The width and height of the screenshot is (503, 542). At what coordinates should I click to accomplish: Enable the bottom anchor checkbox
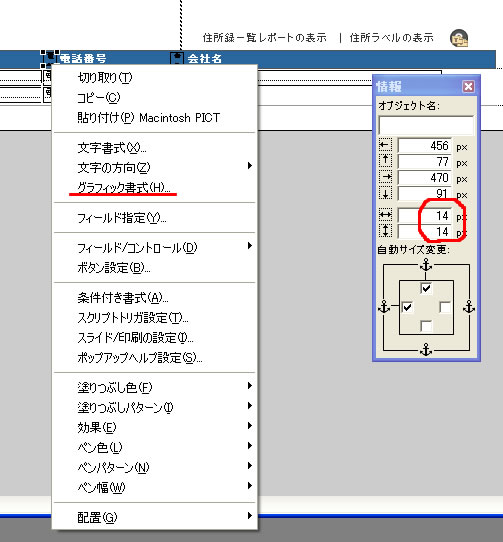[x=426, y=326]
